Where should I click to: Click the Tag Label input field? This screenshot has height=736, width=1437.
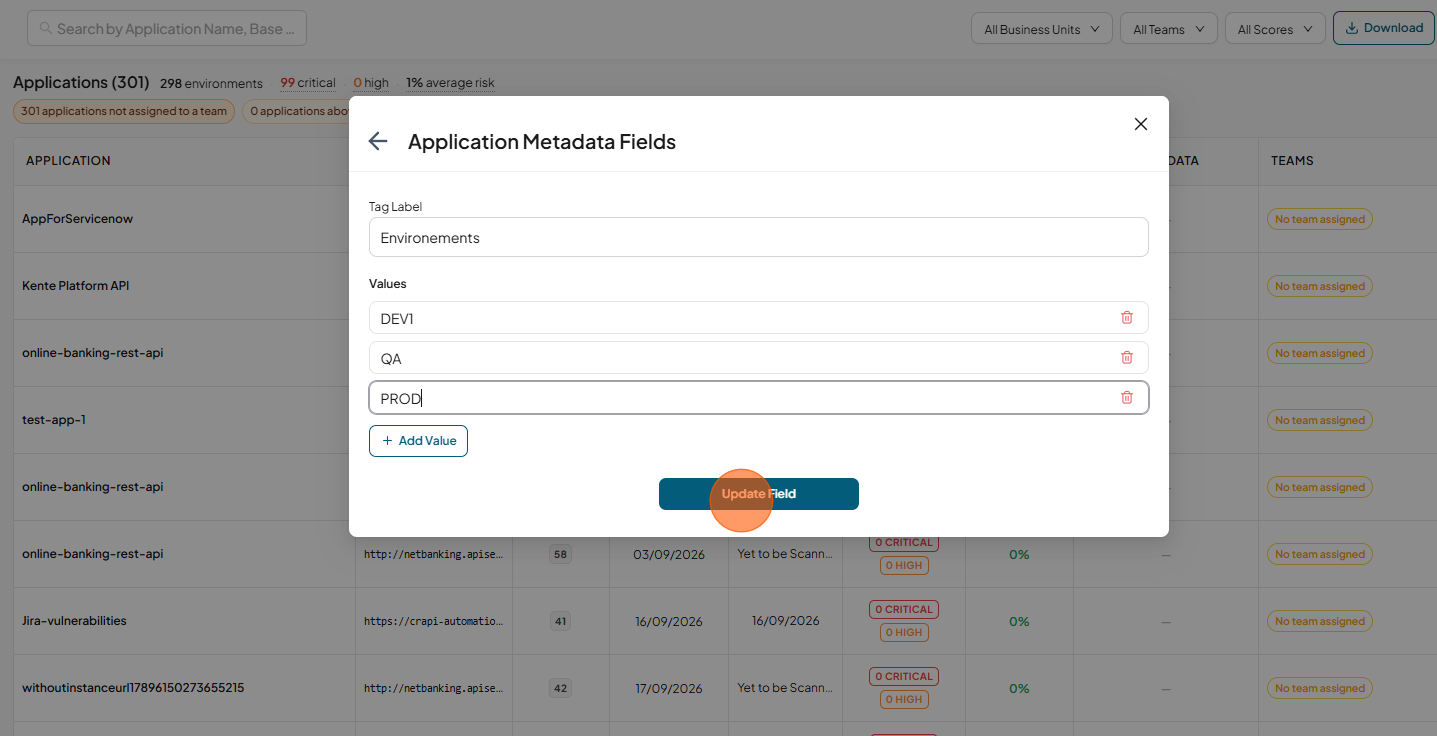click(x=758, y=237)
